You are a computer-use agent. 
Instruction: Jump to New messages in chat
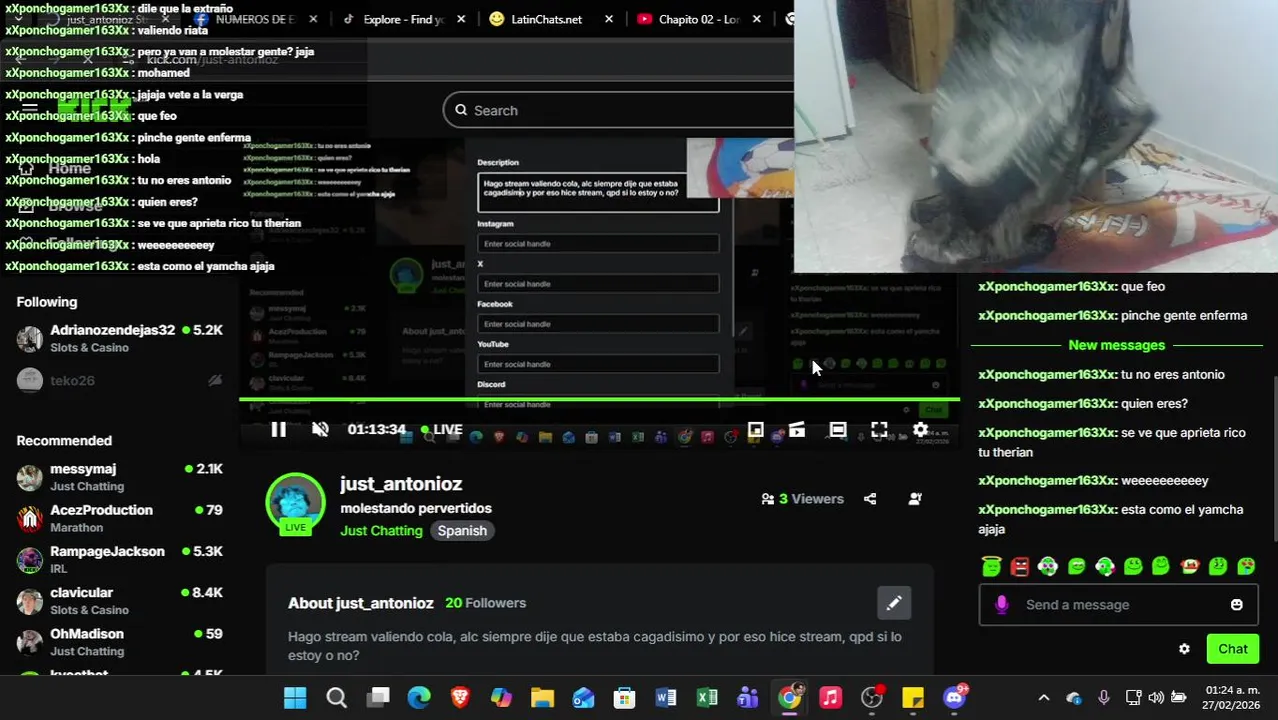[1116, 345]
